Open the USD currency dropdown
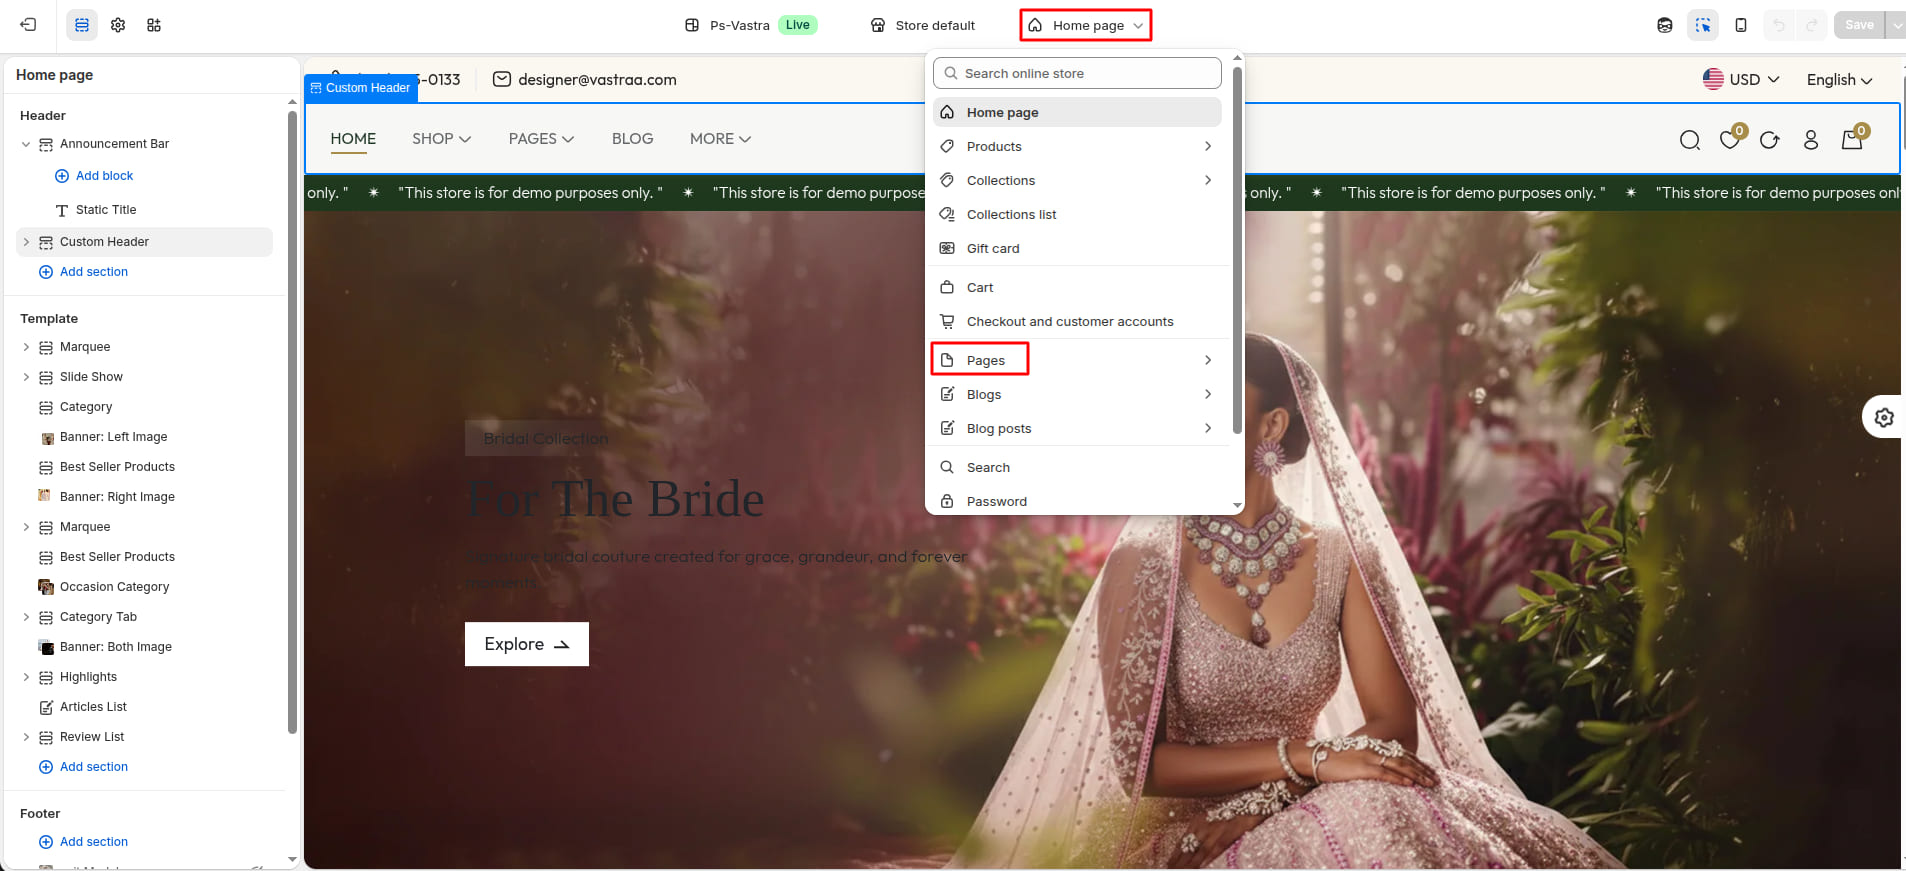 coord(1742,79)
